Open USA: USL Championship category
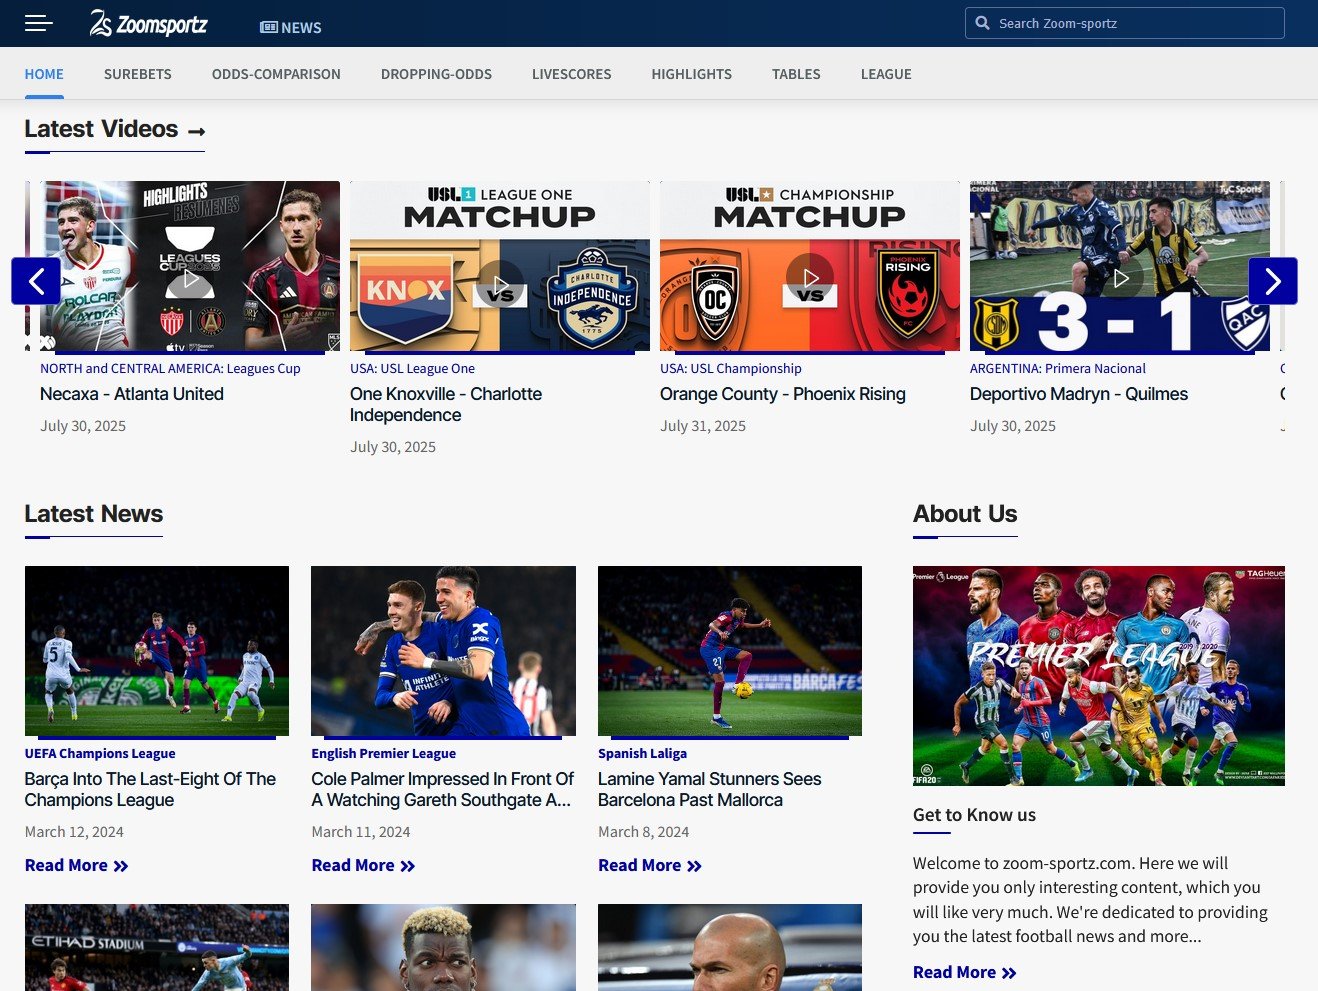The width and height of the screenshot is (1318, 991). tap(731, 368)
